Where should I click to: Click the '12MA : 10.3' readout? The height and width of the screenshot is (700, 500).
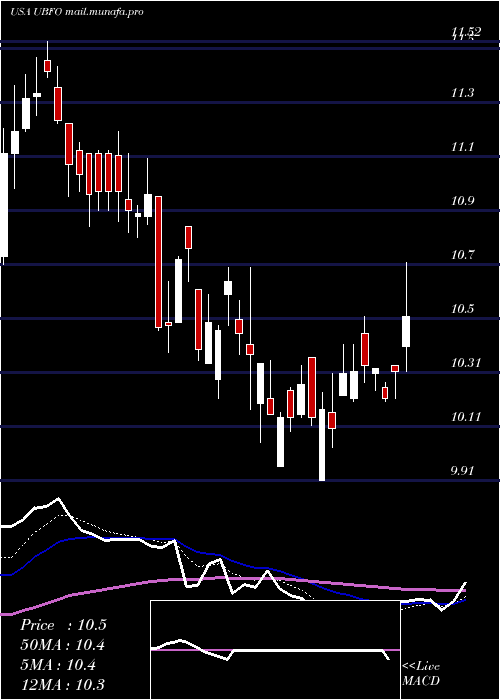pos(62,684)
